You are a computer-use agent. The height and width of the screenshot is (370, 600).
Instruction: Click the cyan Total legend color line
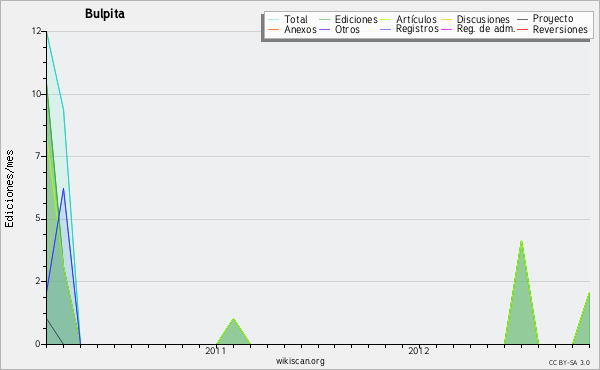[x=274, y=20]
